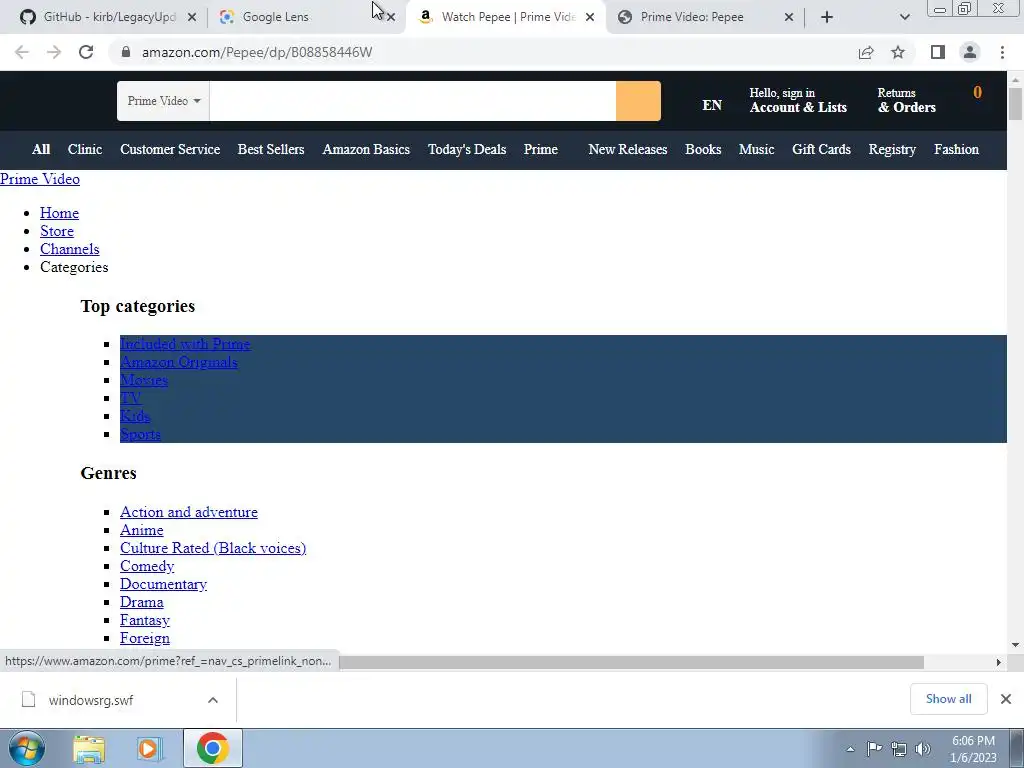Open Music in the nav bar
The height and width of the screenshot is (768, 1024).
pos(756,150)
